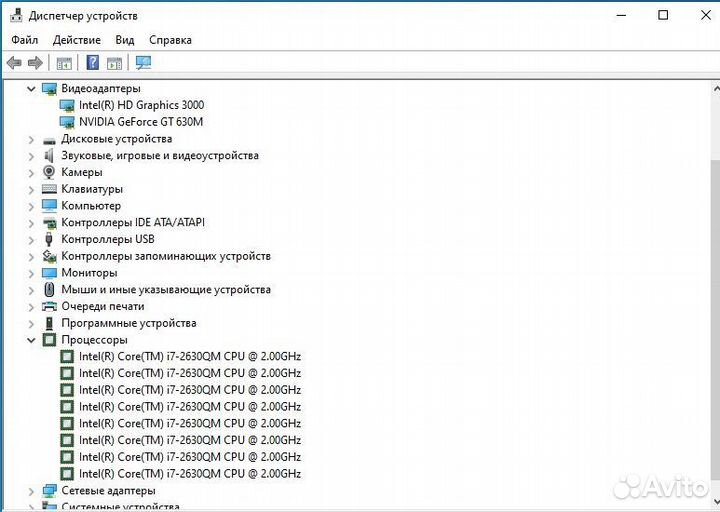Select the Сетевые адаптеры tree label

108,491
